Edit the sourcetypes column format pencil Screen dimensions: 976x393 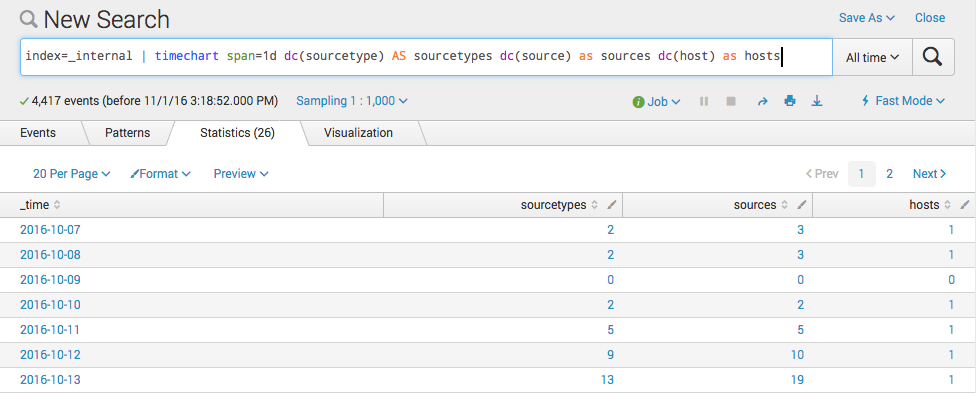(612, 204)
